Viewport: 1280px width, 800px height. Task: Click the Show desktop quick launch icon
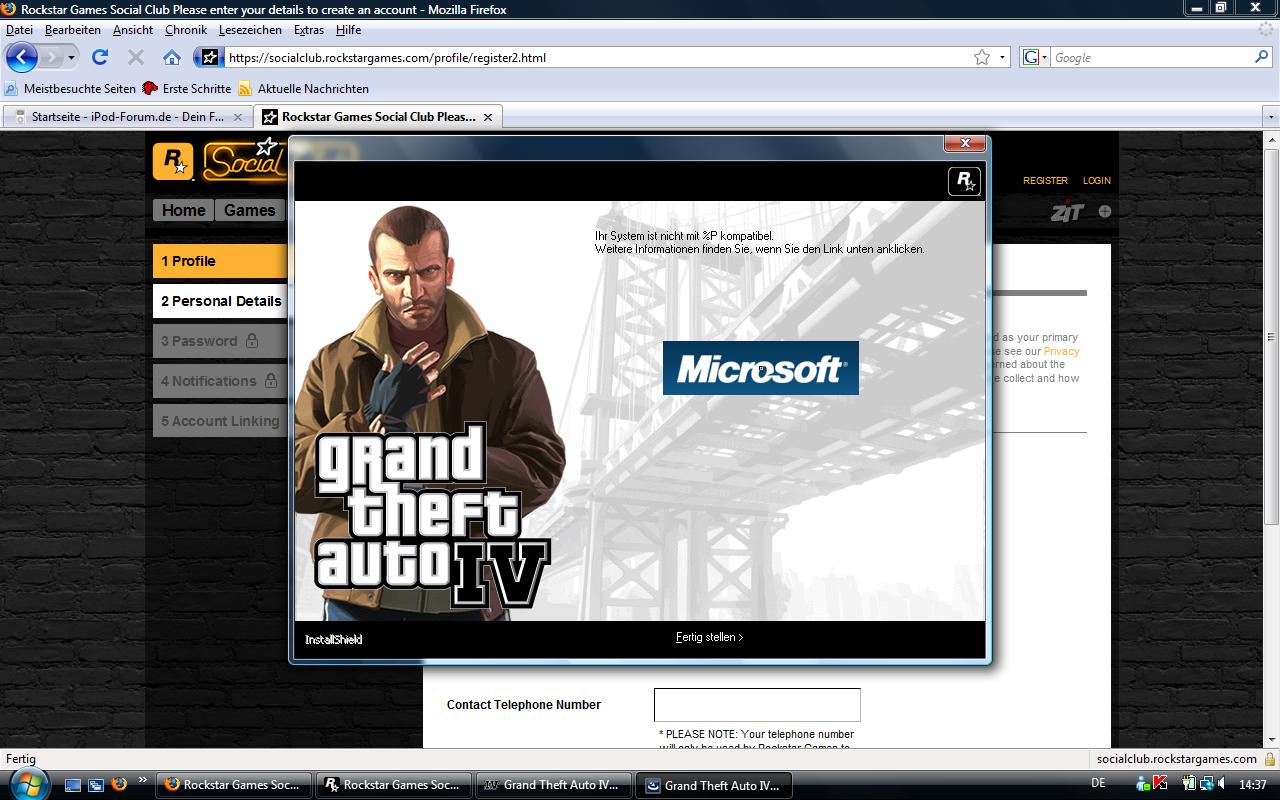tap(74, 784)
